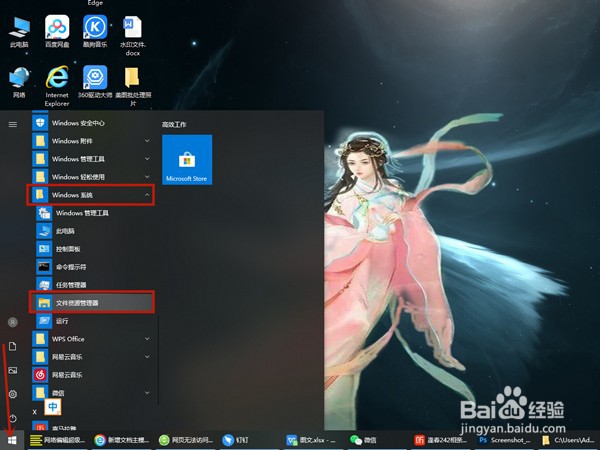The image size is (600, 450).
Task: Switch to 微信 on taskbar
Action: point(379,440)
